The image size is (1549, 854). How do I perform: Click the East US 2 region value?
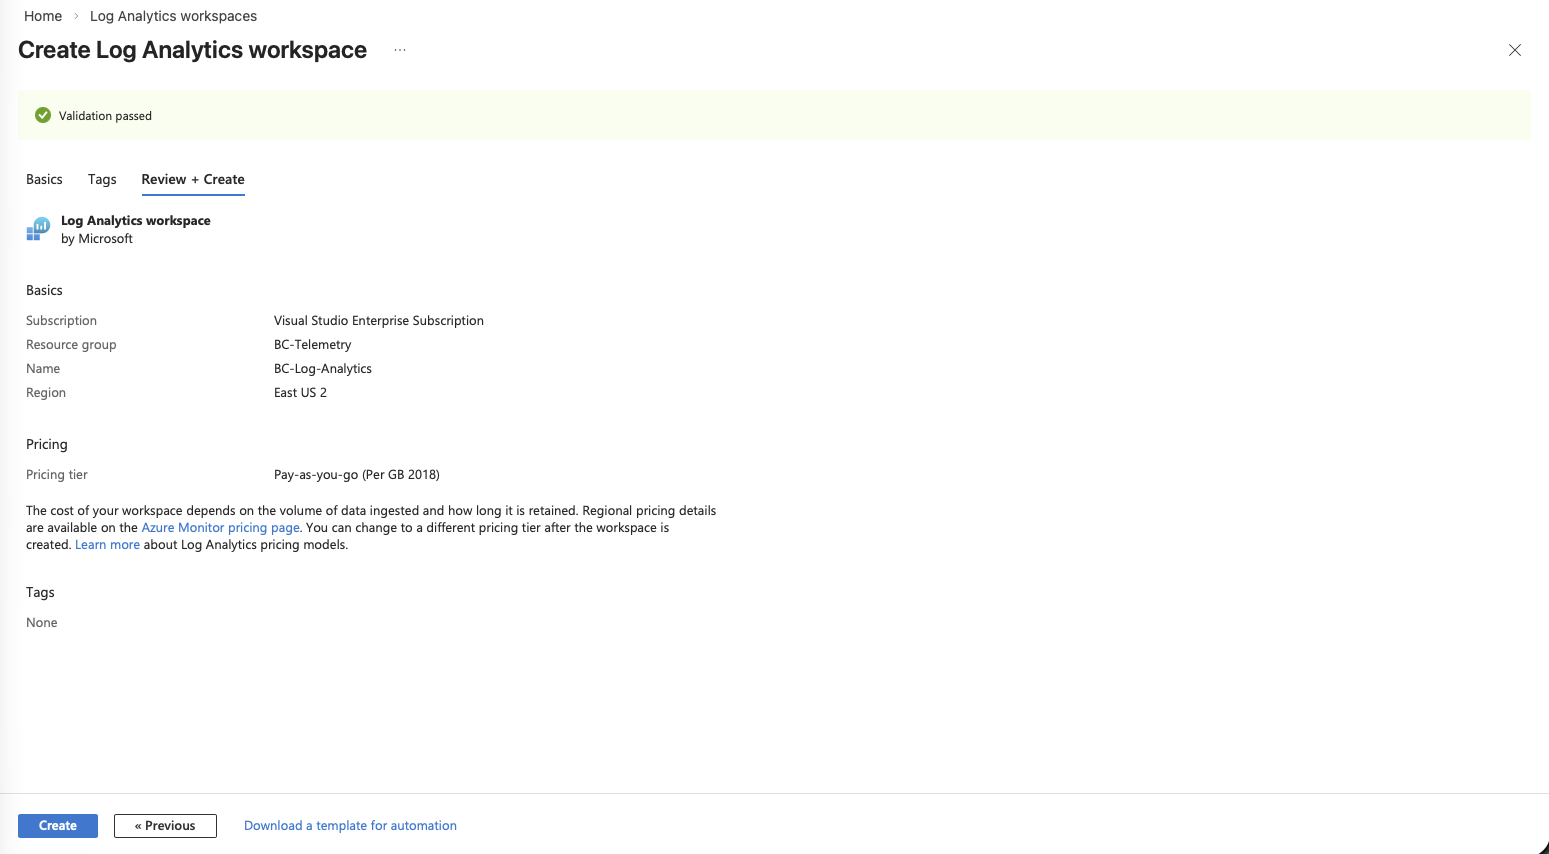pos(300,392)
